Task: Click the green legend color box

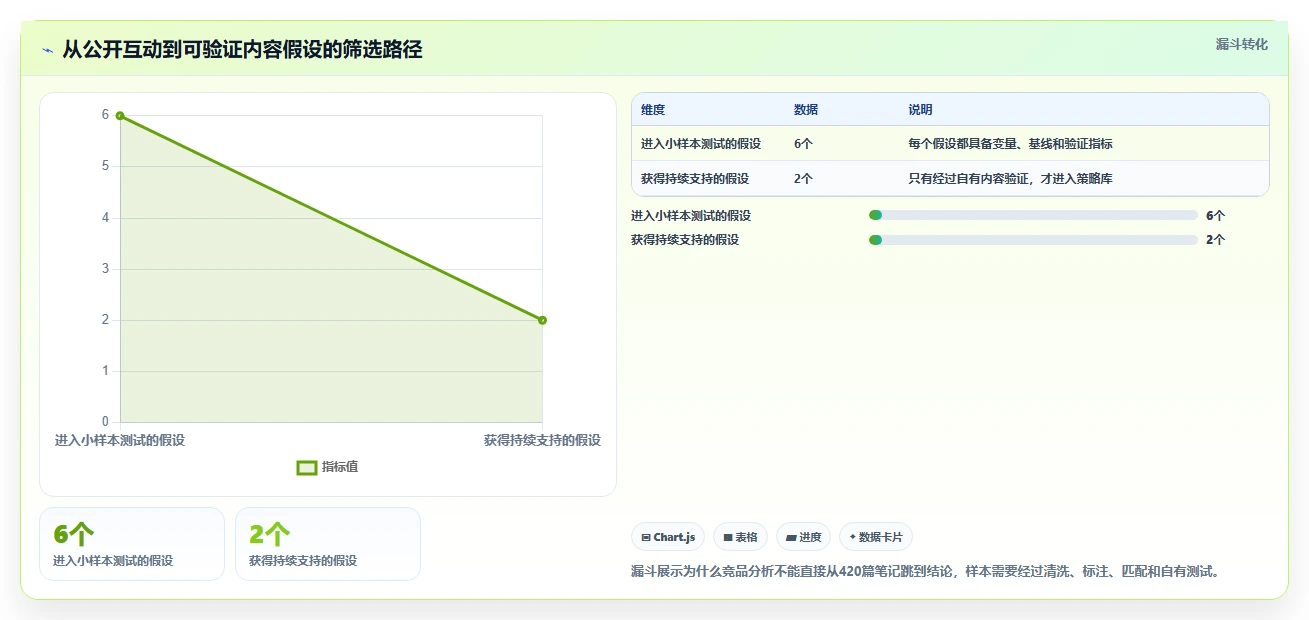Action: (307, 467)
